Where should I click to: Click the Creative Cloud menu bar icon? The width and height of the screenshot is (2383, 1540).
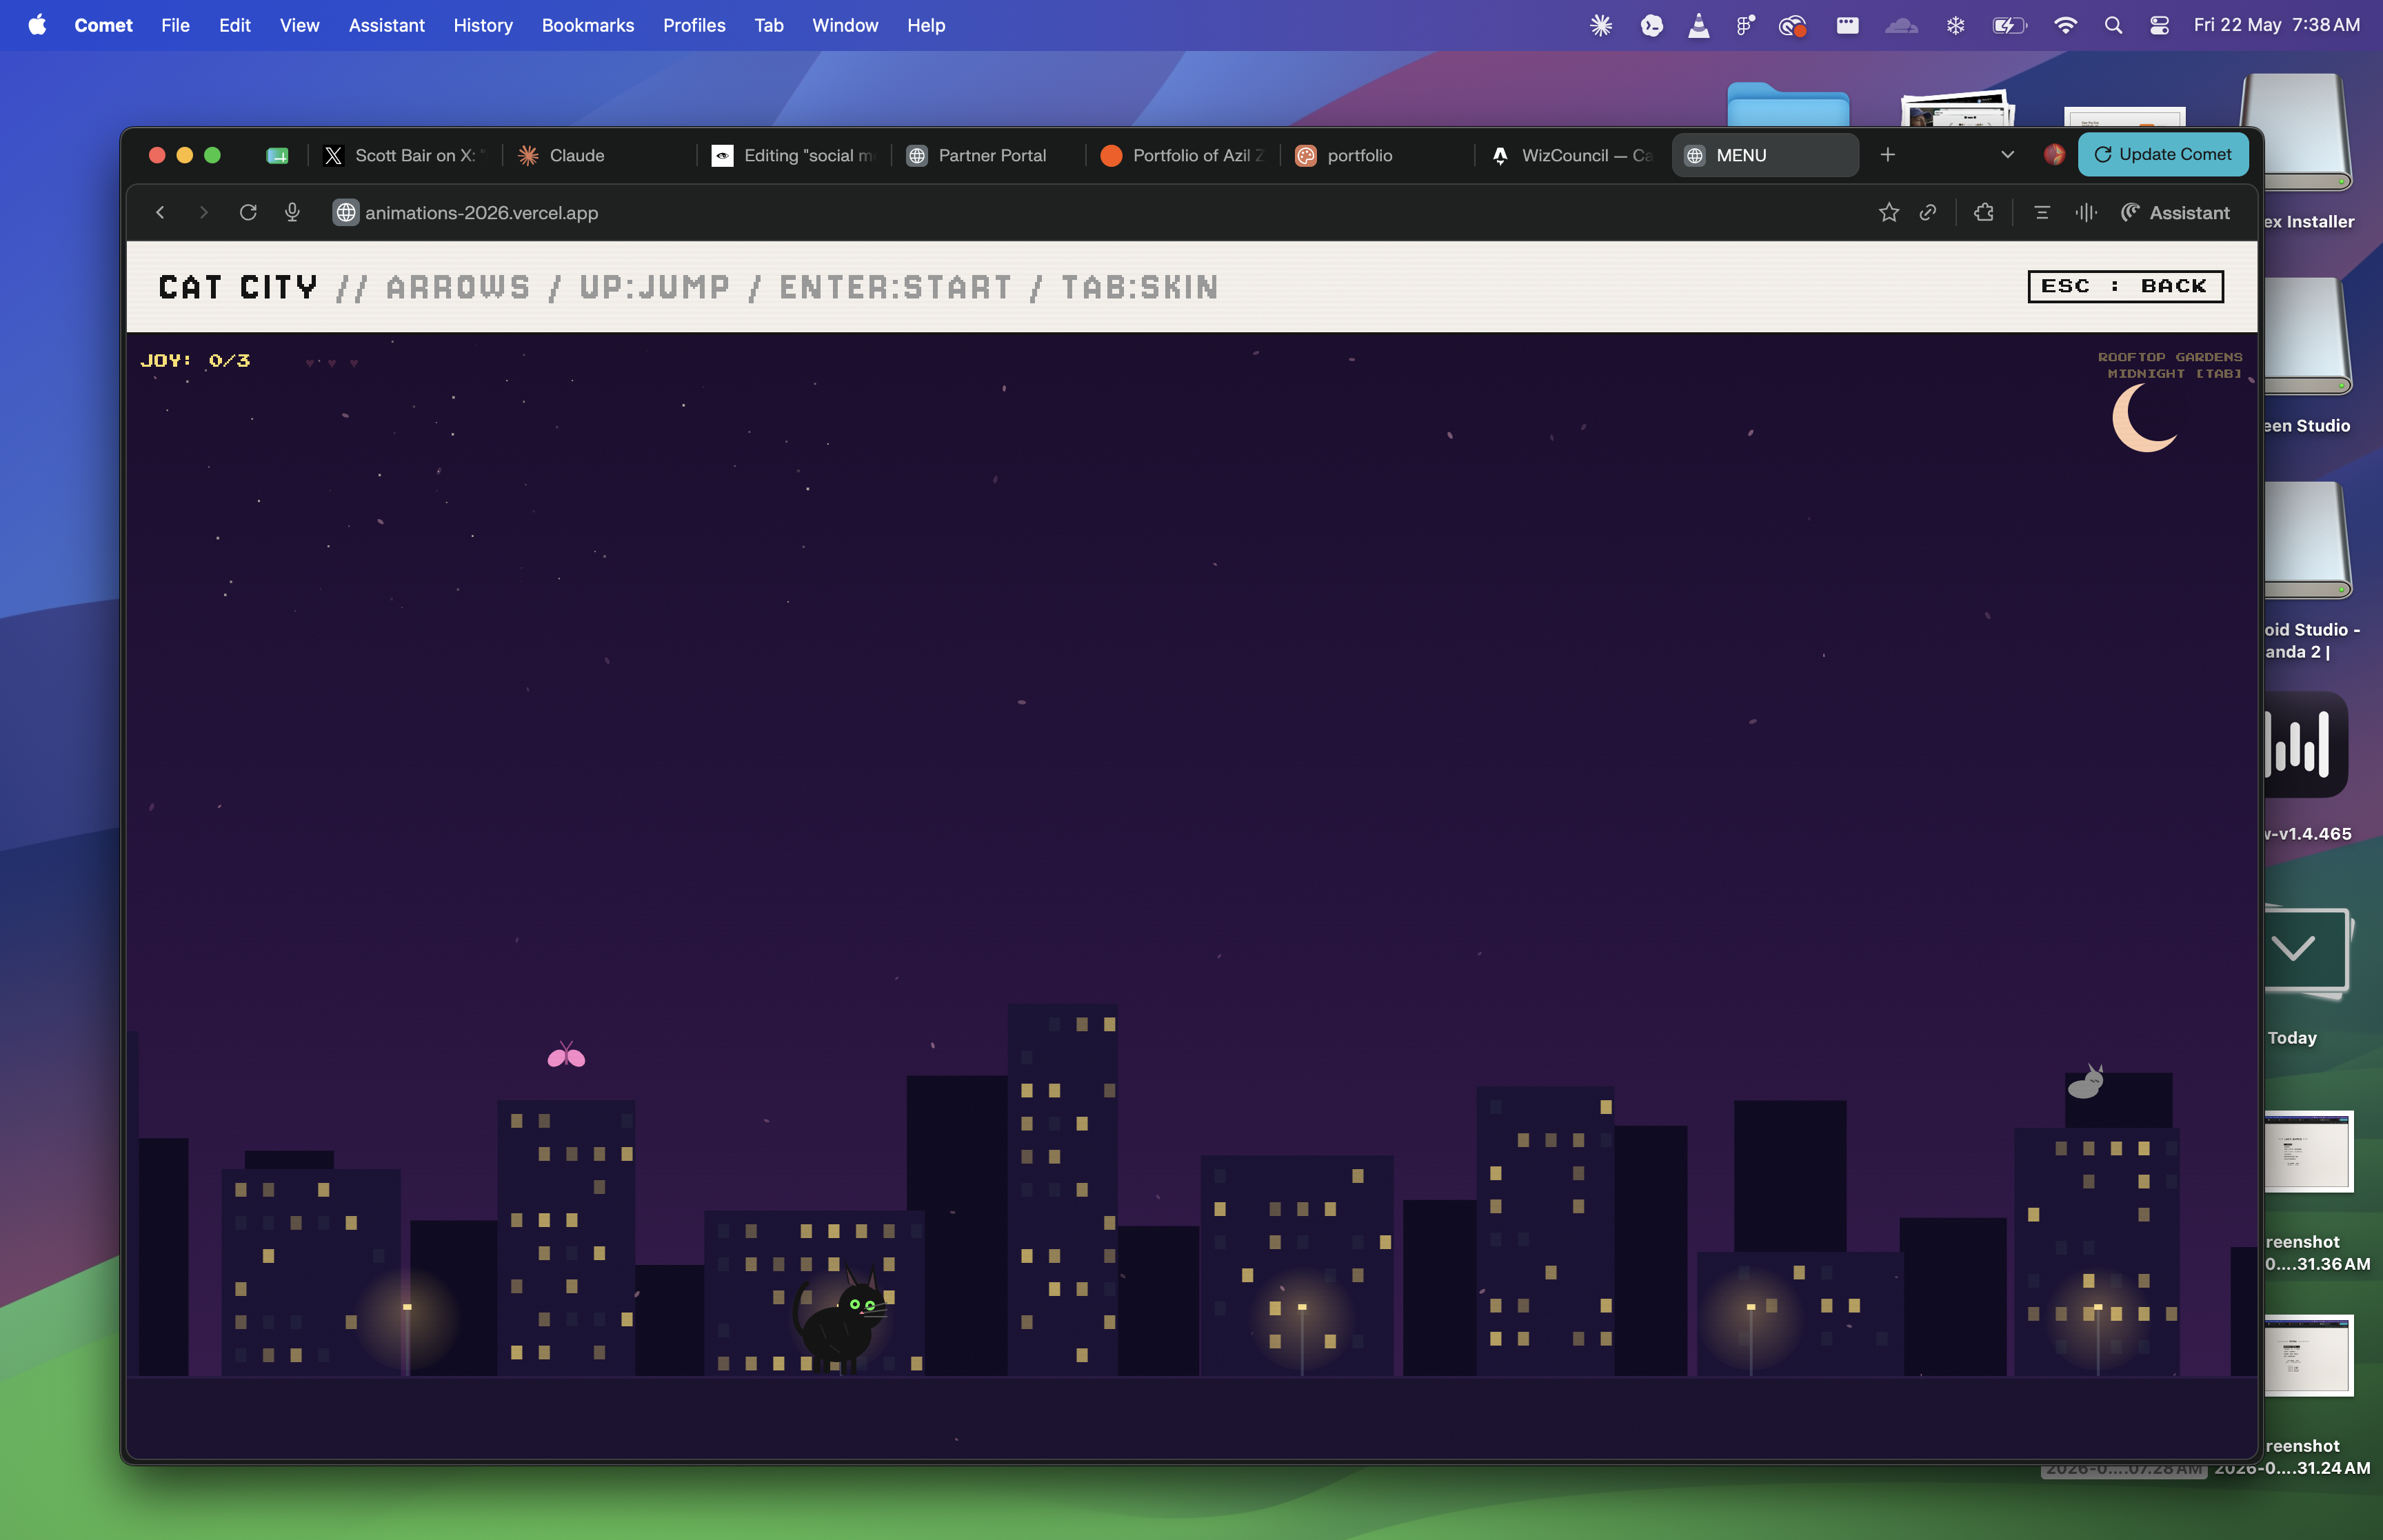click(1792, 25)
